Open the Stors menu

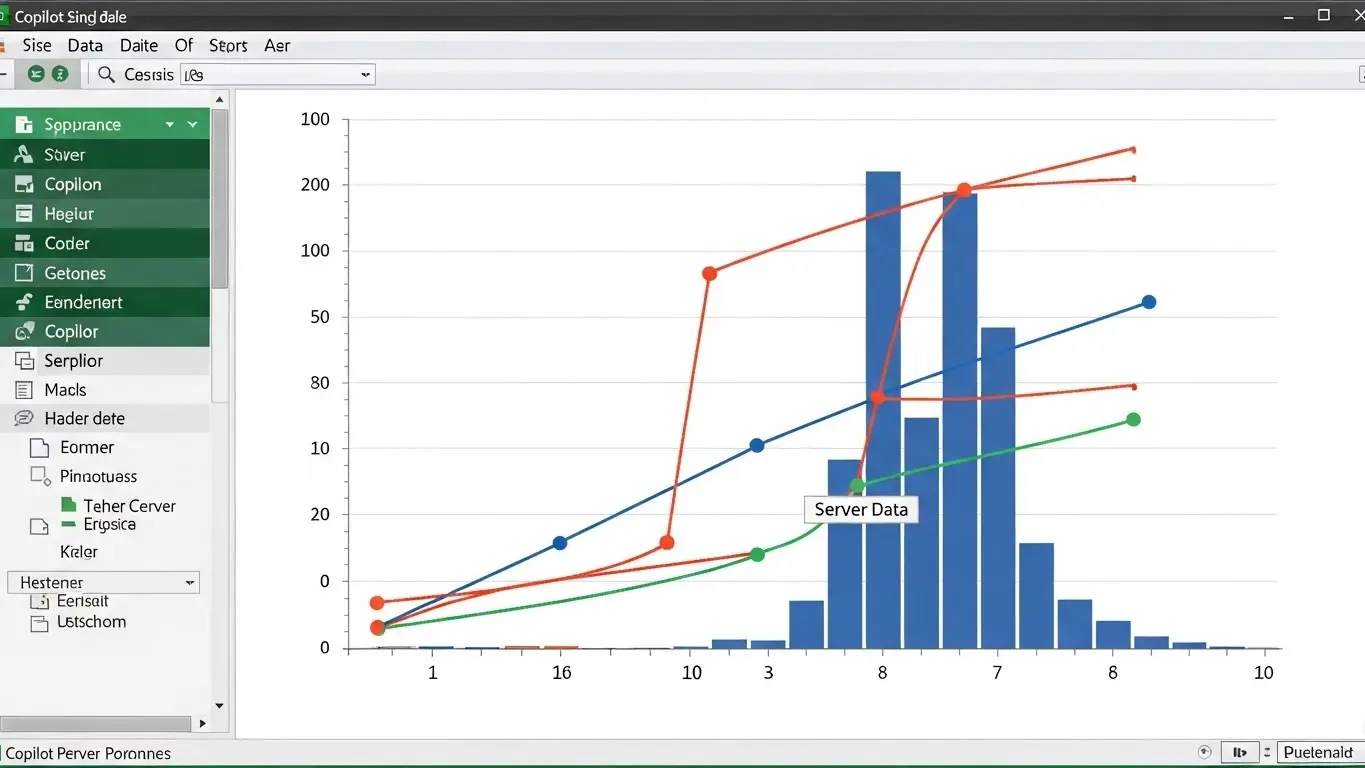pyautogui.click(x=228, y=45)
